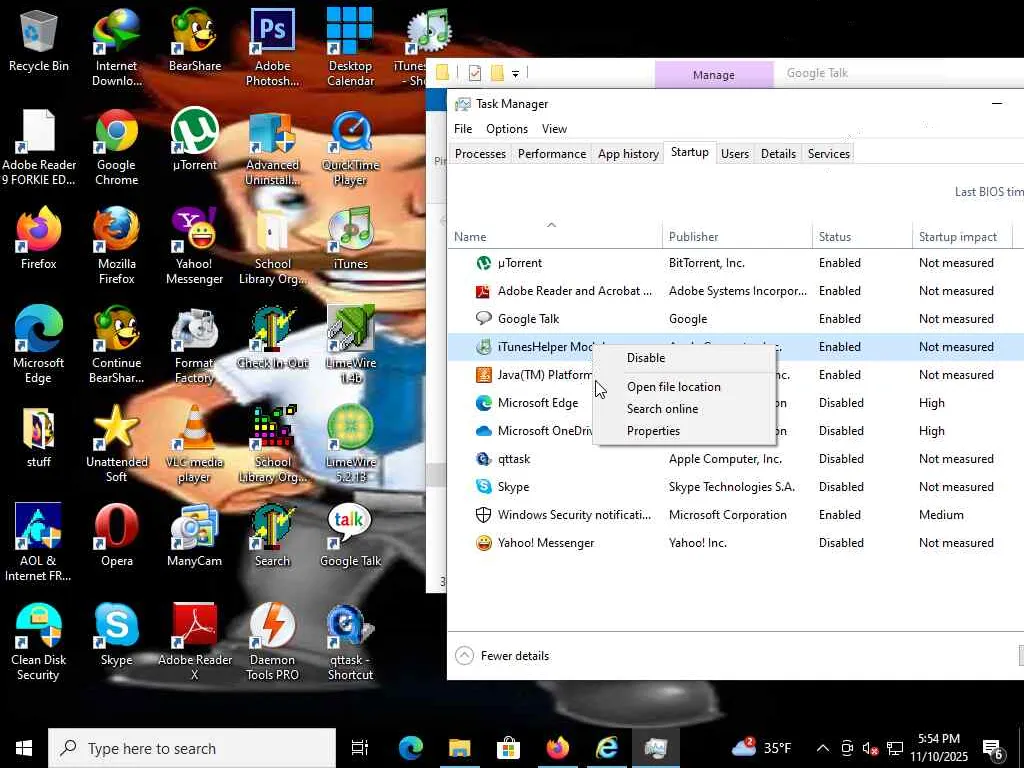Sort startup list by Publisher column

[x=737, y=236]
